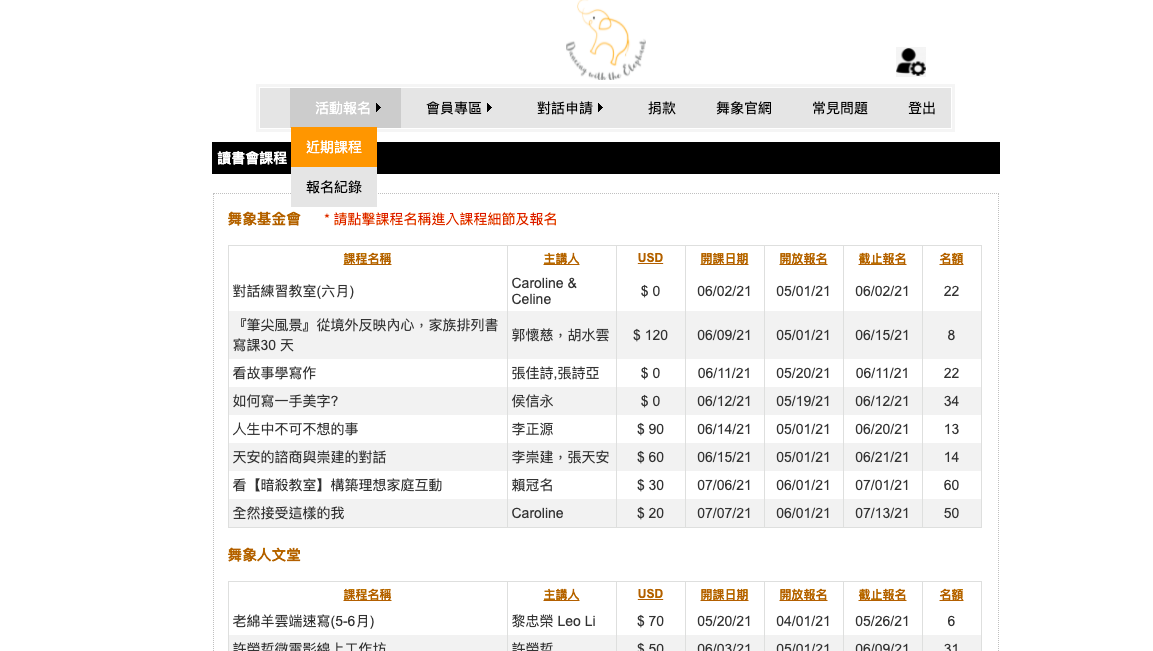This screenshot has height=651, width=1153.
Task: Open course 對話練習教室(六月)
Action: pyautogui.click(x=293, y=291)
